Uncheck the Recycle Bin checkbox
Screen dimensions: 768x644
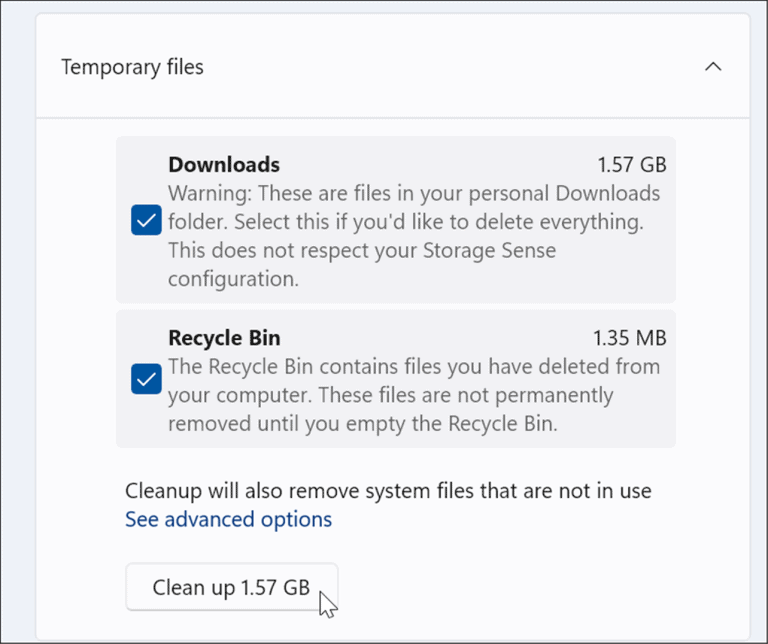point(147,380)
